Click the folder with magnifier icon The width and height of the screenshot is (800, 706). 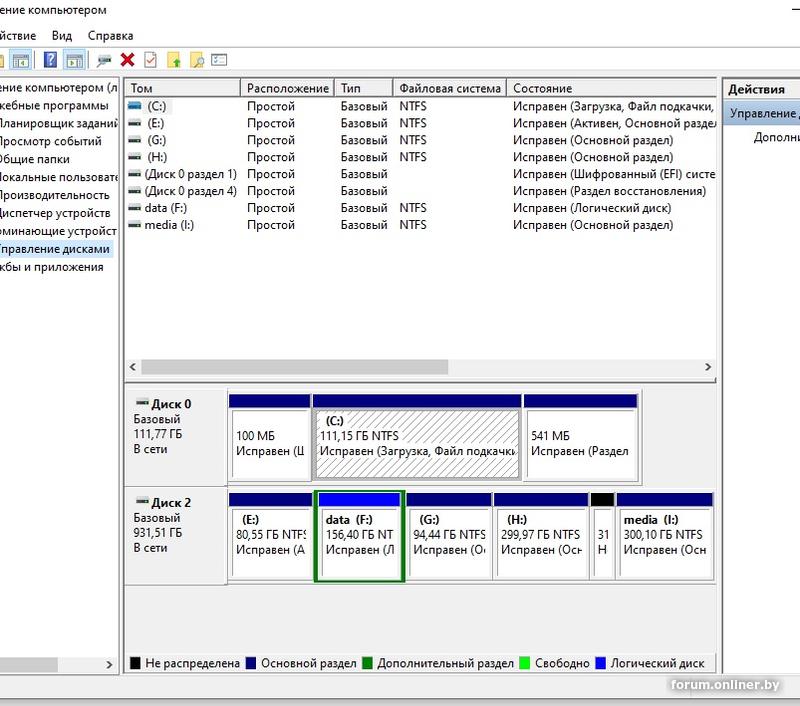point(197,60)
